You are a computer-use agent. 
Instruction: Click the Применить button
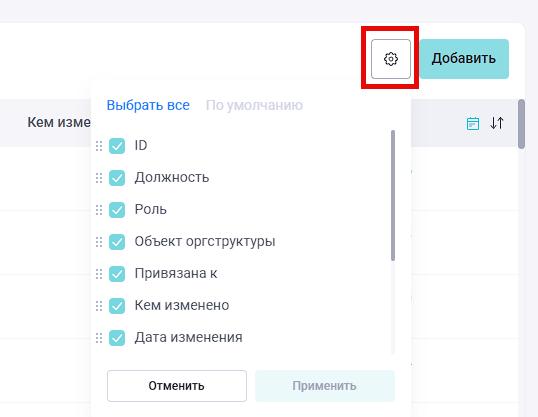pos(325,386)
